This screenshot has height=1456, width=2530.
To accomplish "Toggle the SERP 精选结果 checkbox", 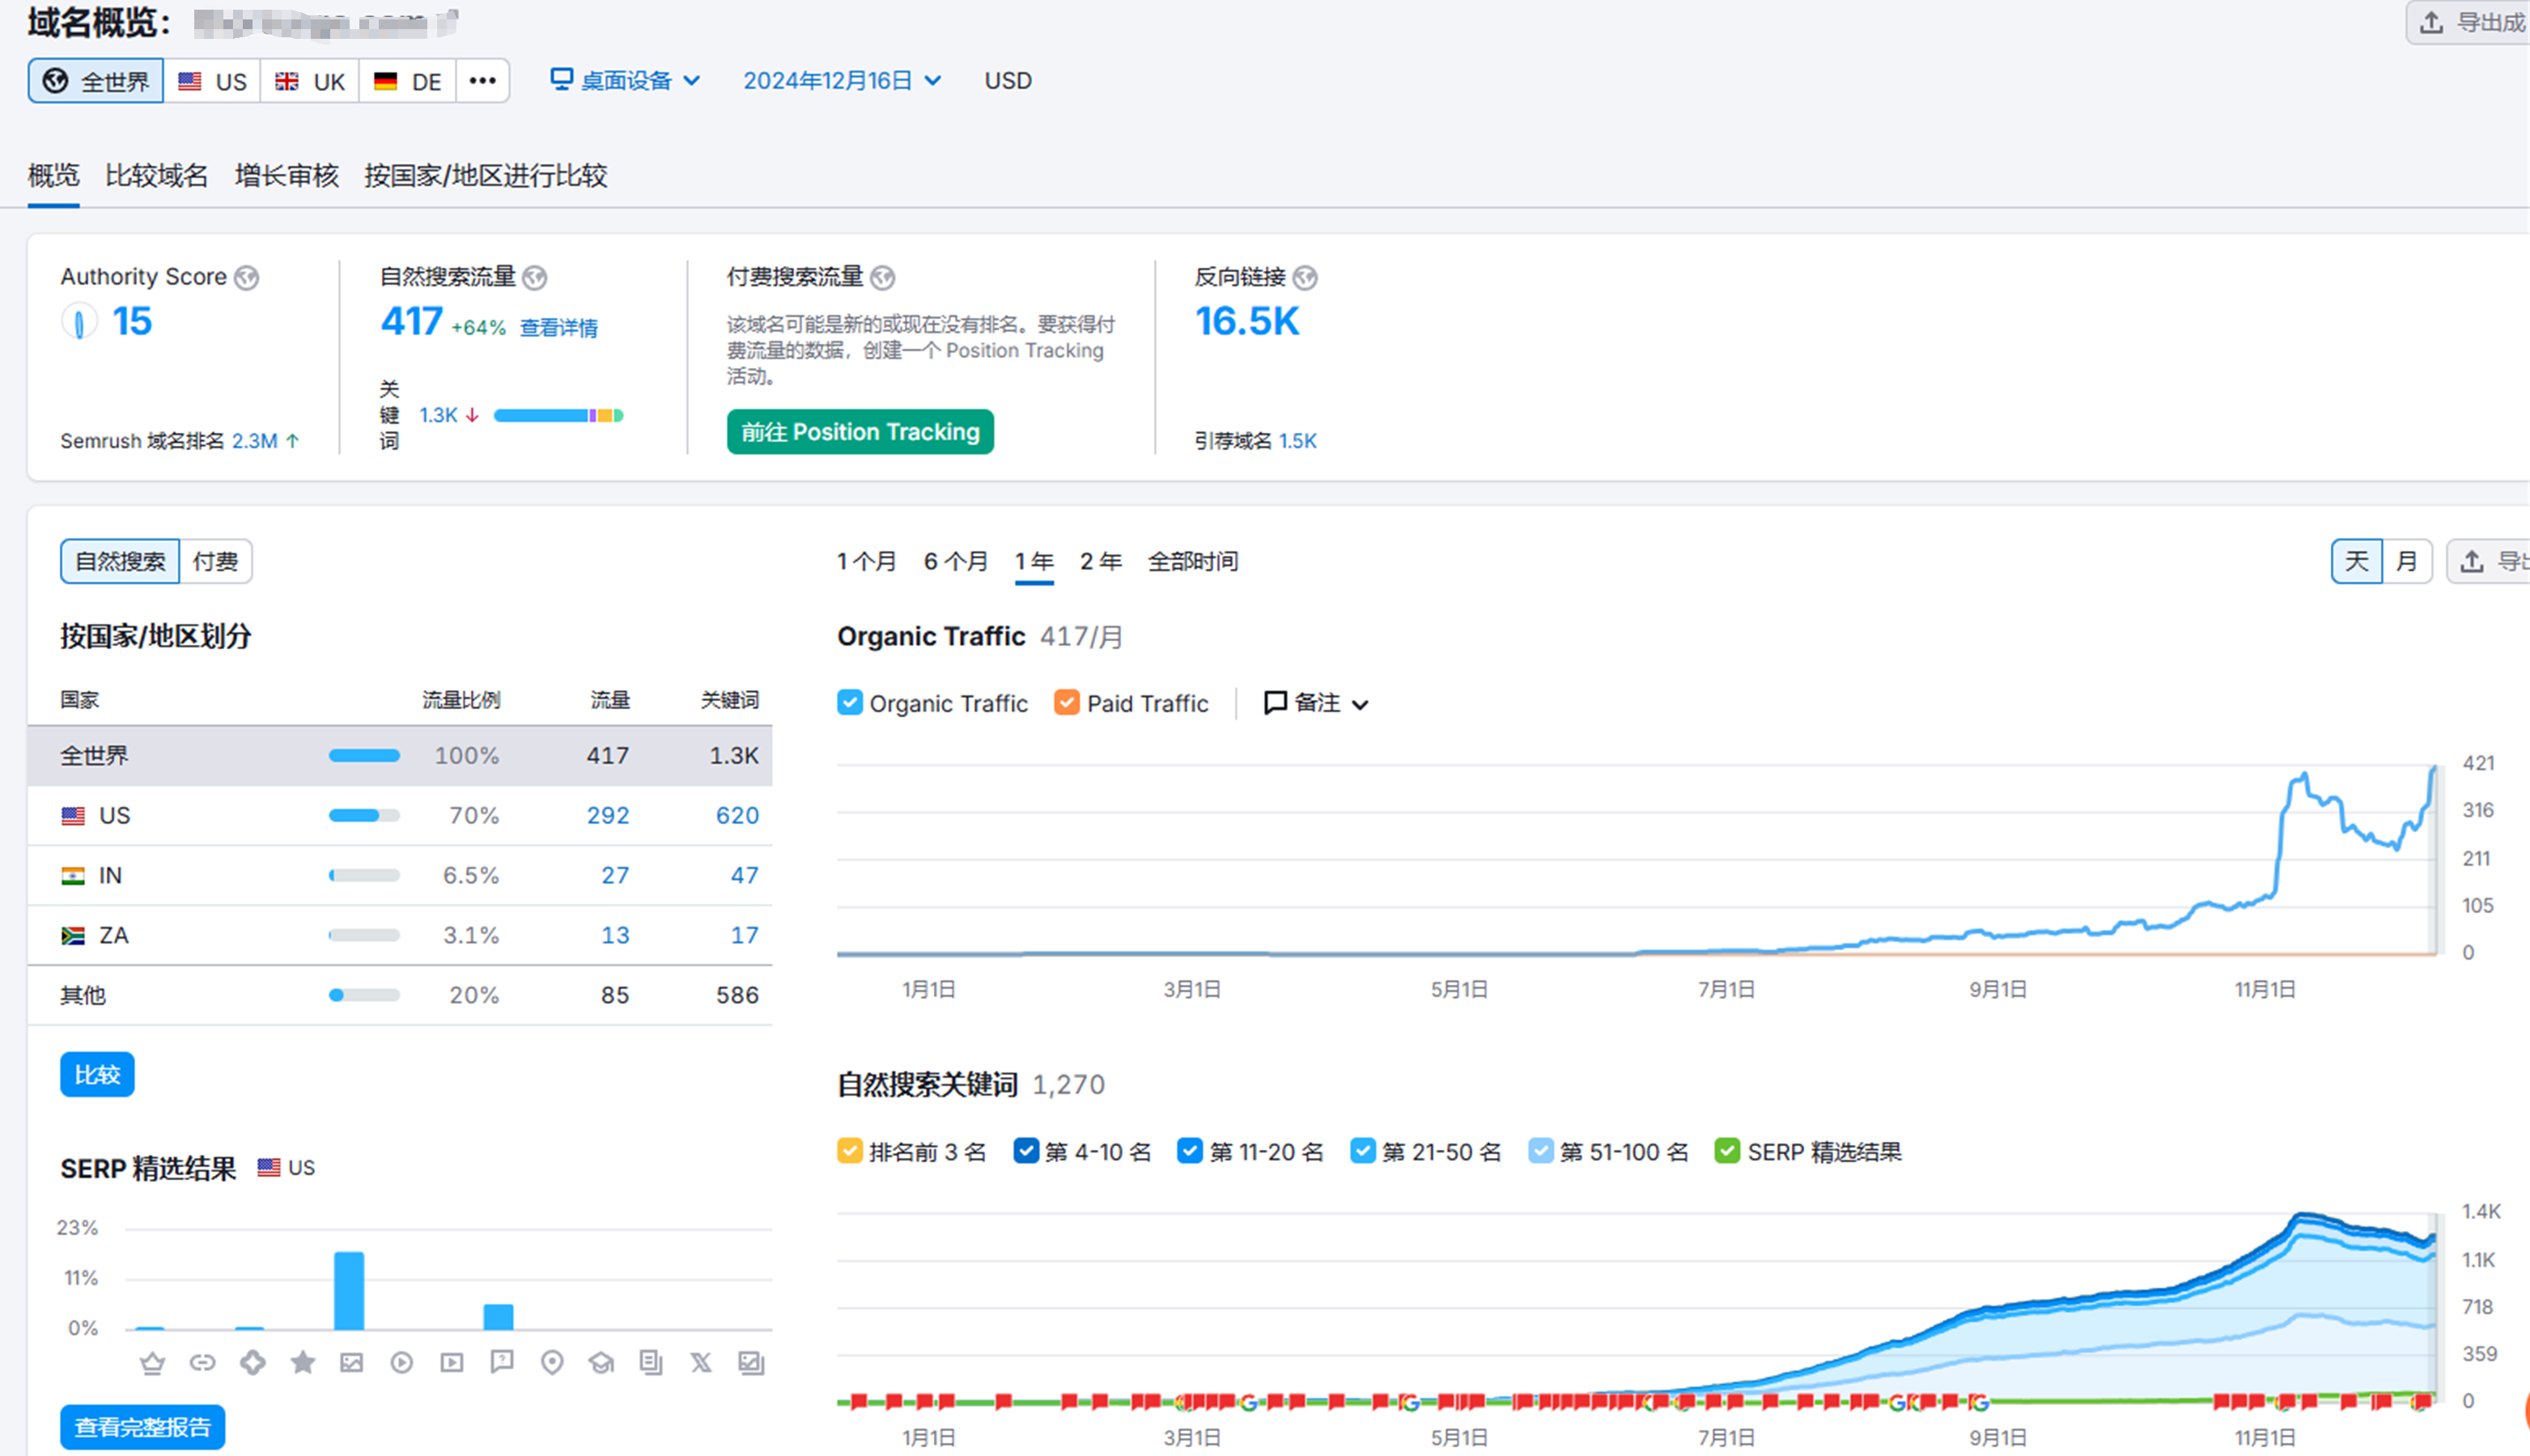I will (1727, 1151).
